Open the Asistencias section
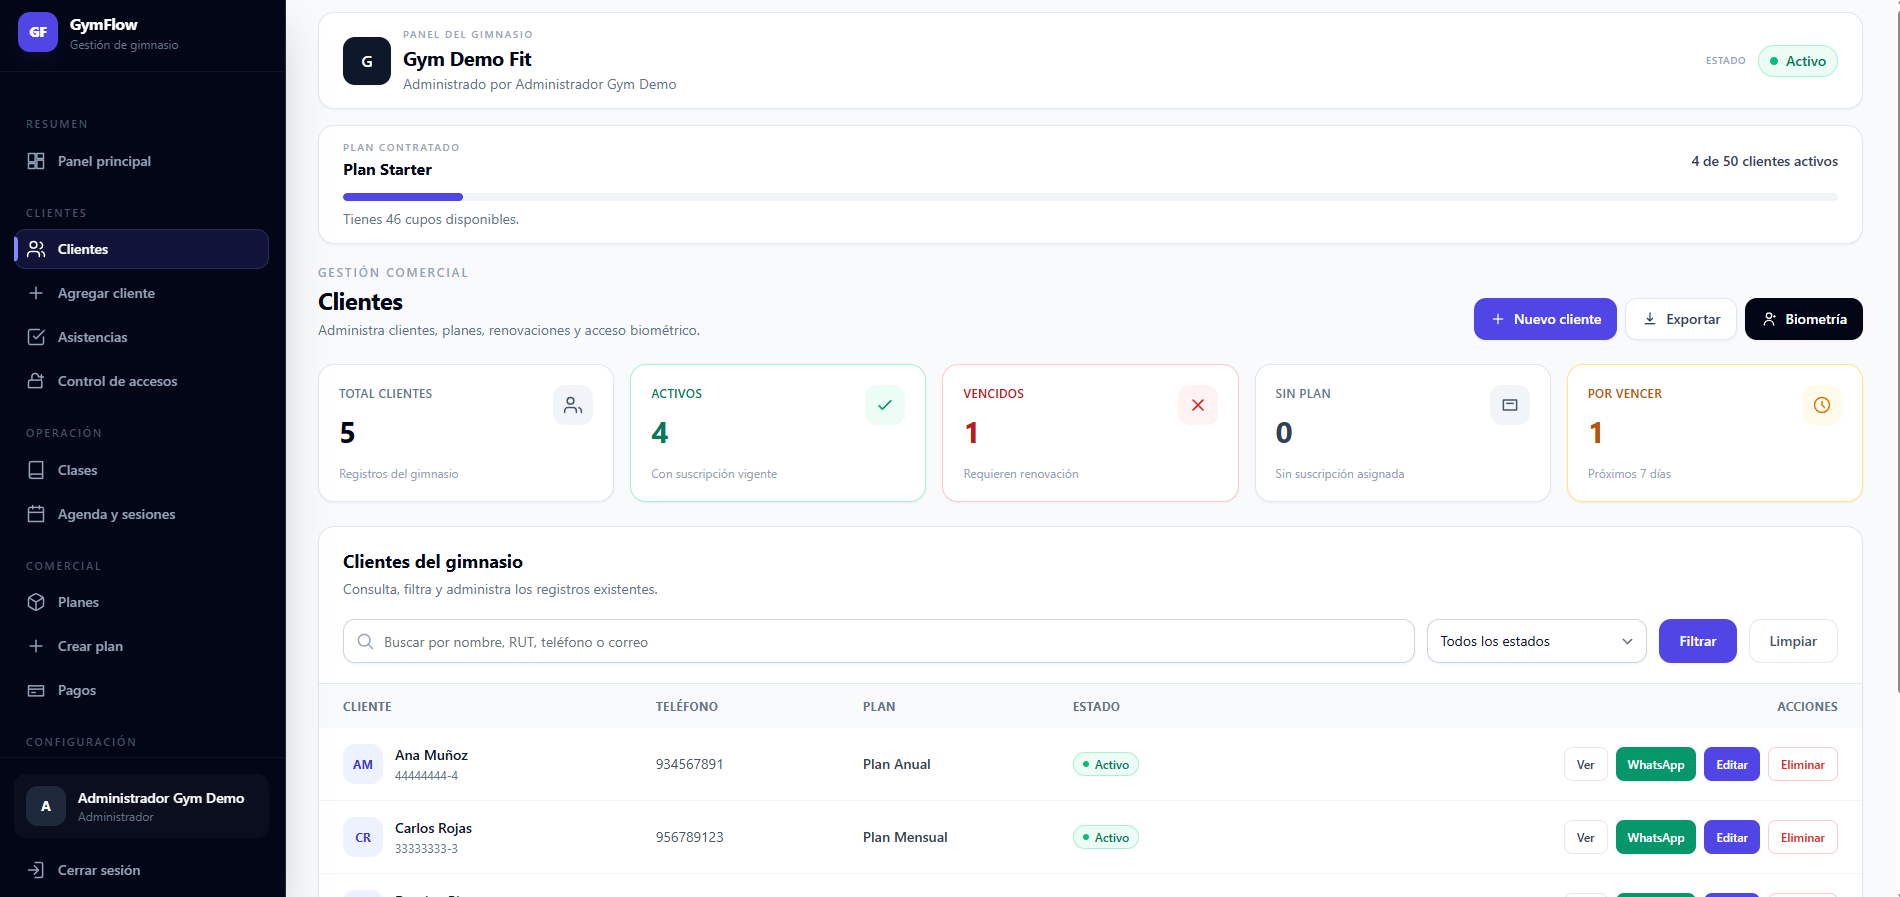Viewport: 1900px width, 897px height. (141, 337)
